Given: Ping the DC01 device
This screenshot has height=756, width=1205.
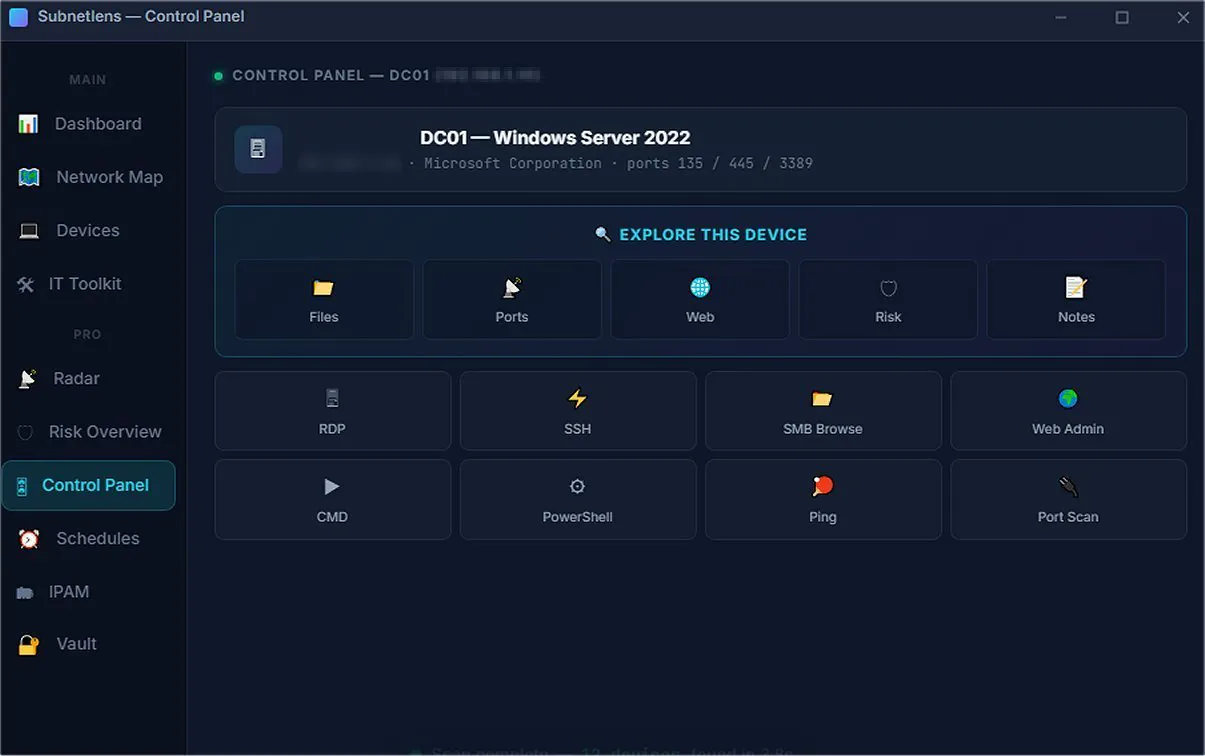Looking at the screenshot, I should tap(823, 500).
